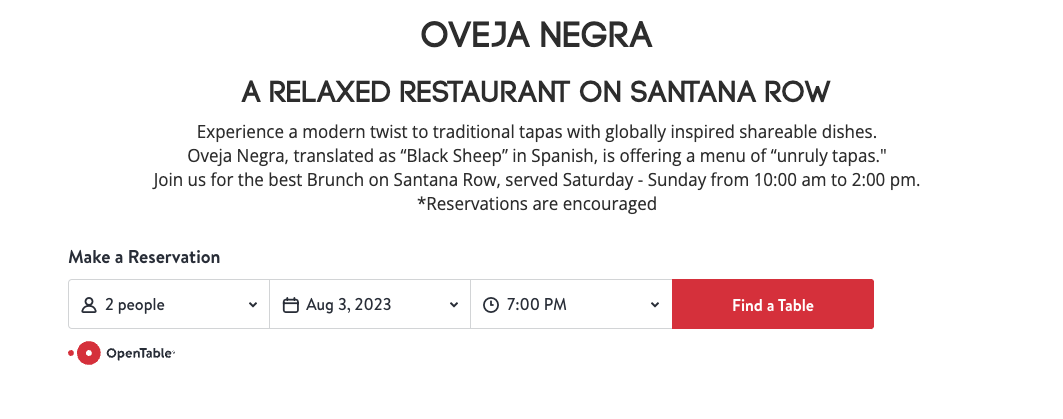The width and height of the screenshot is (1063, 419).
Task: Click the calendar icon beside Aug 3, 2023
Action: coord(291,305)
